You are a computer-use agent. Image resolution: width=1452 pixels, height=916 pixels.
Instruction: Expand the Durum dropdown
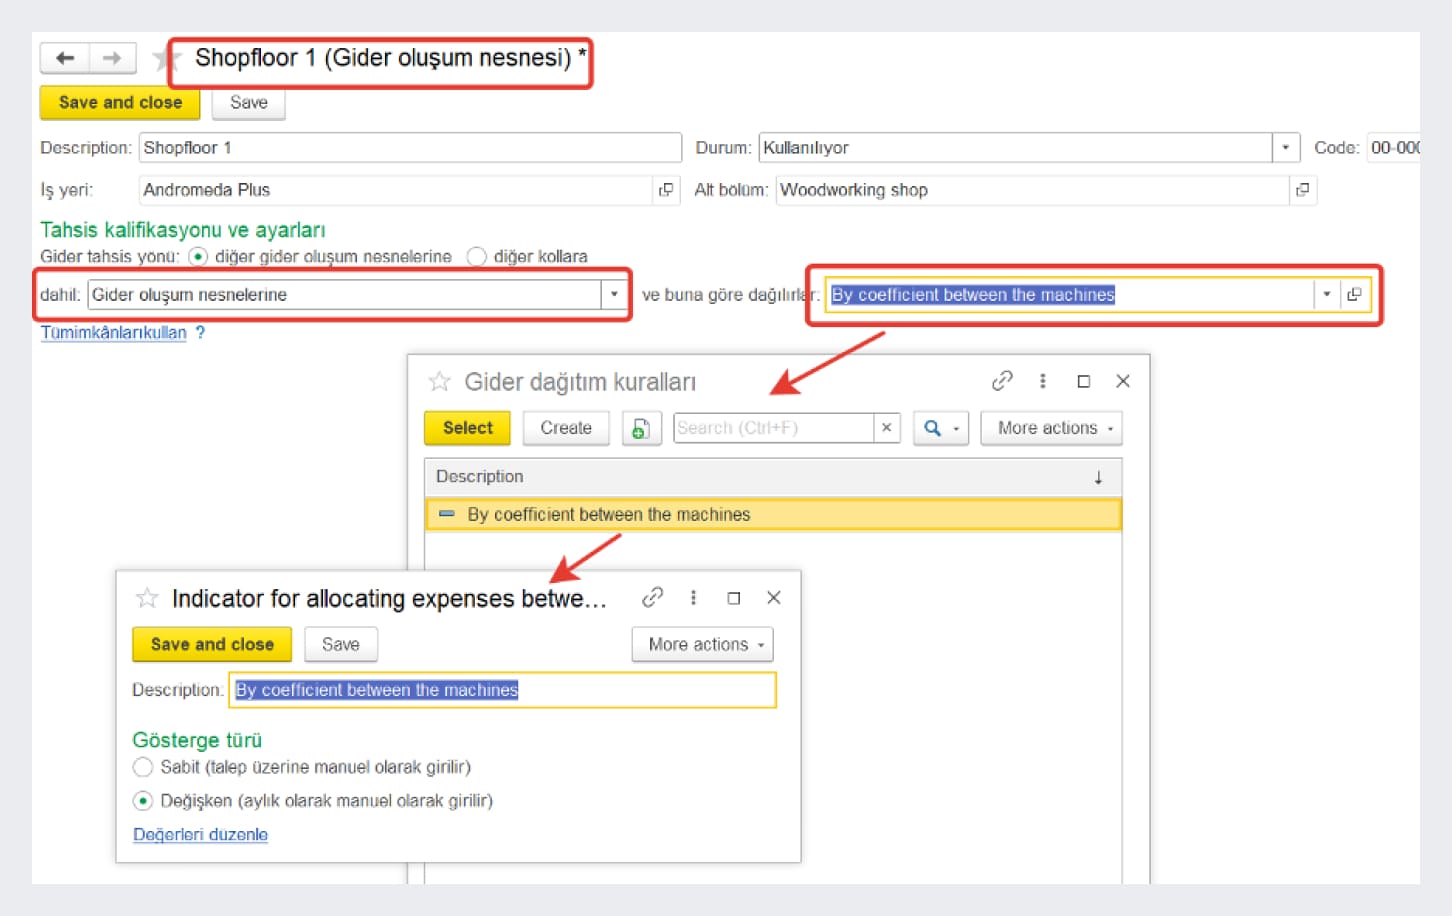coord(1285,148)
